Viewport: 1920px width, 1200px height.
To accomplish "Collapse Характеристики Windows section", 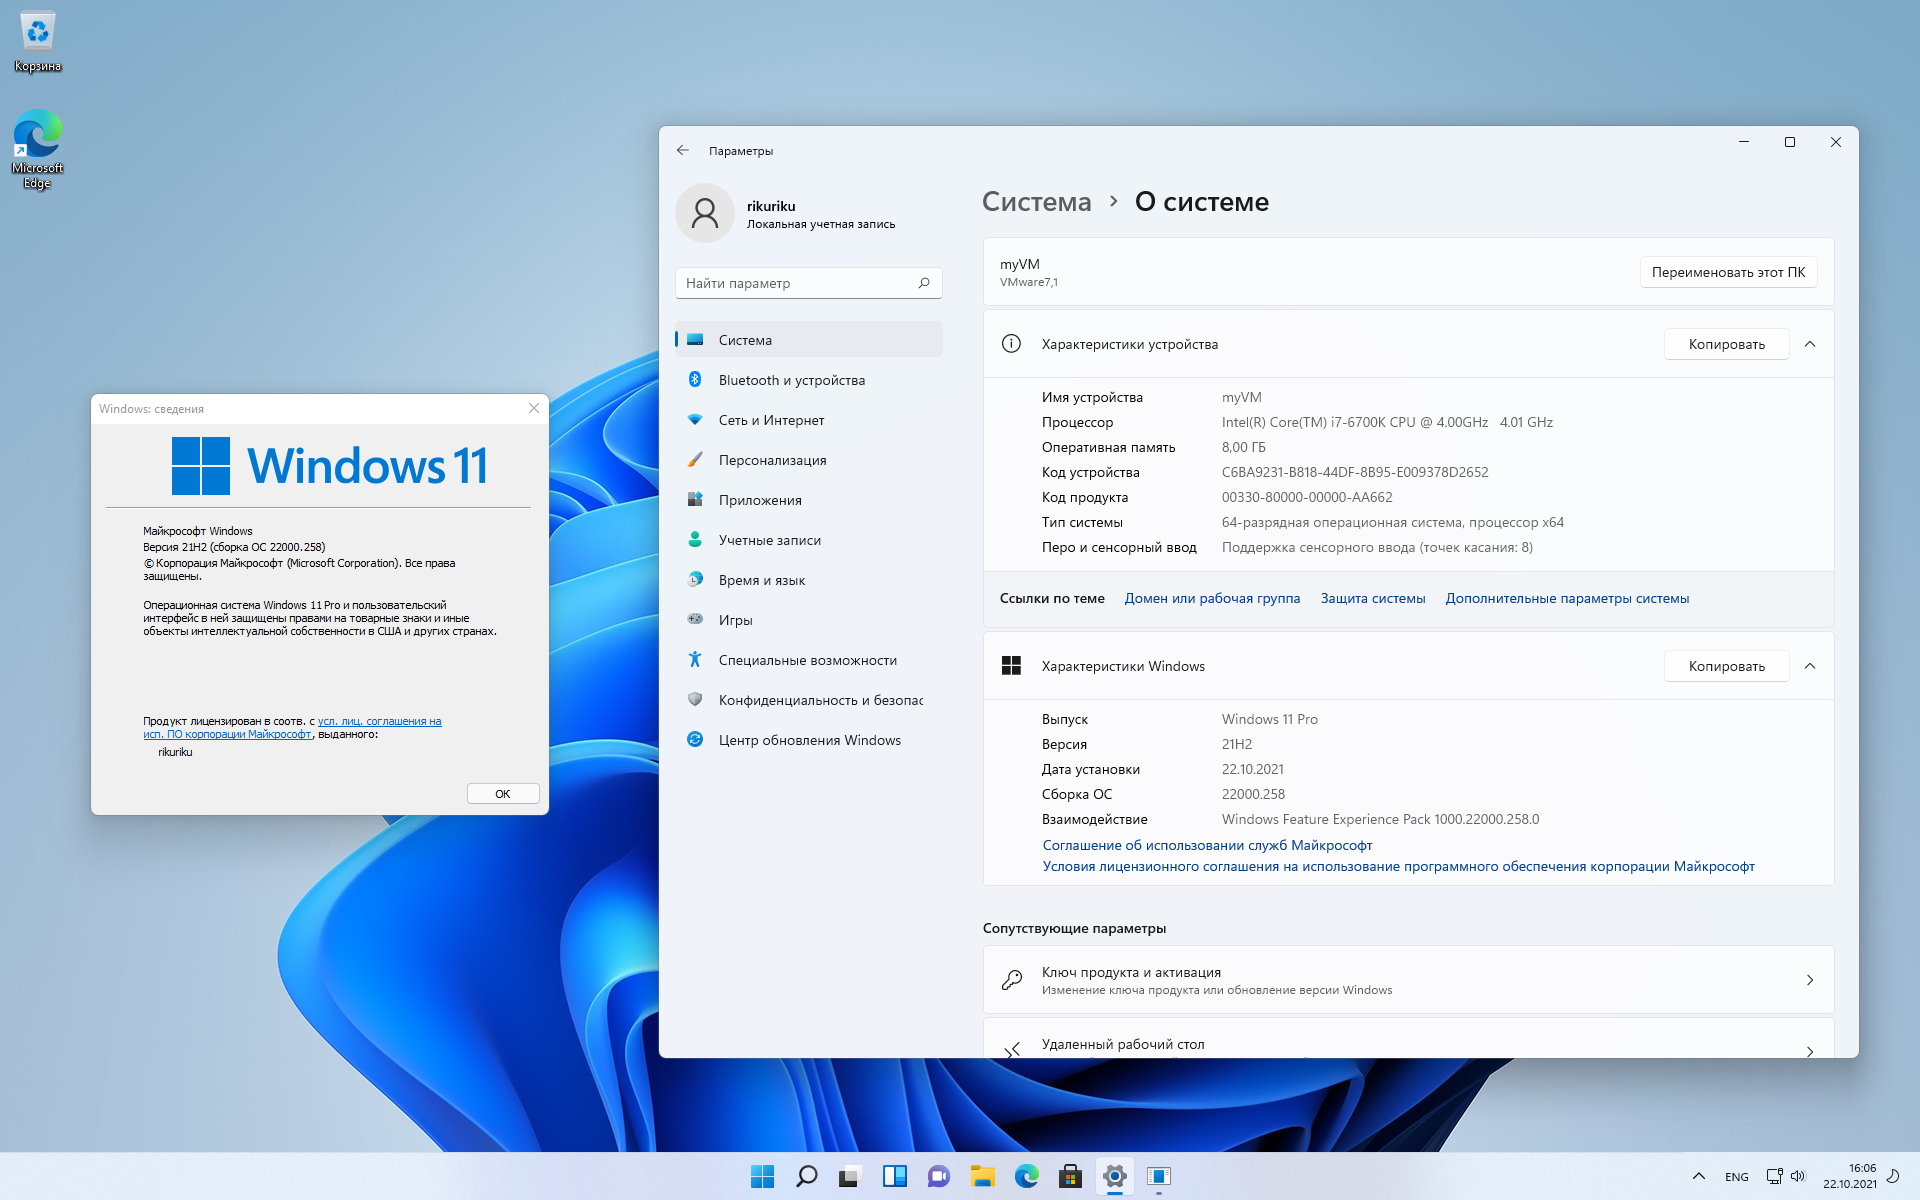I will coord(1809,666).
